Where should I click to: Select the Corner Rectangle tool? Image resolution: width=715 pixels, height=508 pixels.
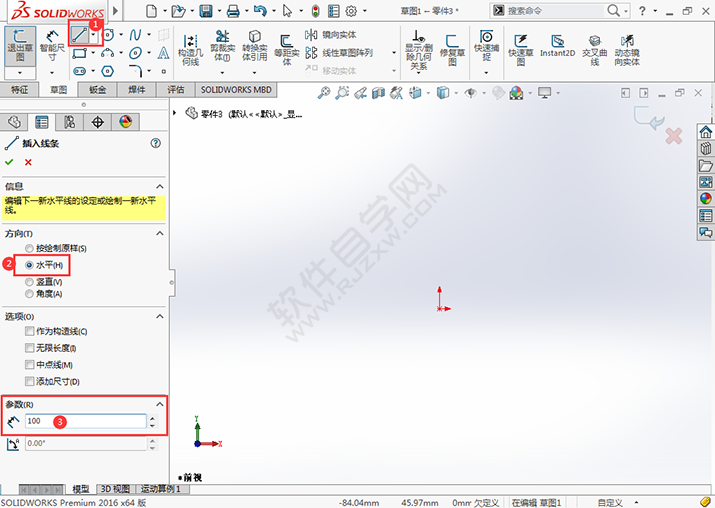click(x=79, y=53)
